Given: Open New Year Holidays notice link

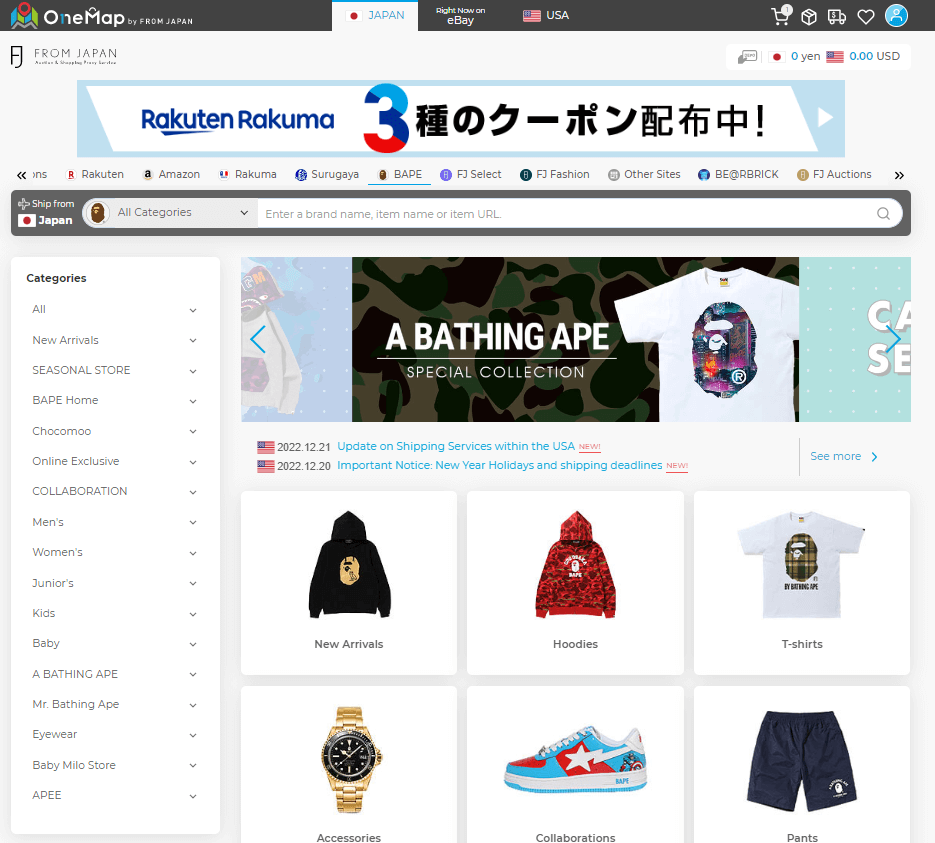Looking at the screenshot, I should [x=500, y=466].
